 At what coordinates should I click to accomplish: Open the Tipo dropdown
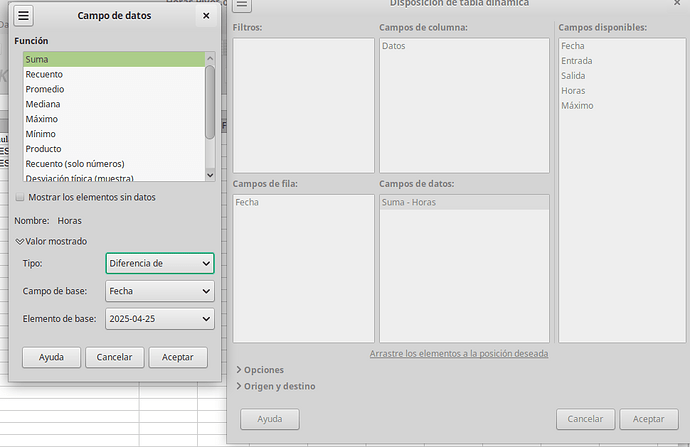click(160, 264)
